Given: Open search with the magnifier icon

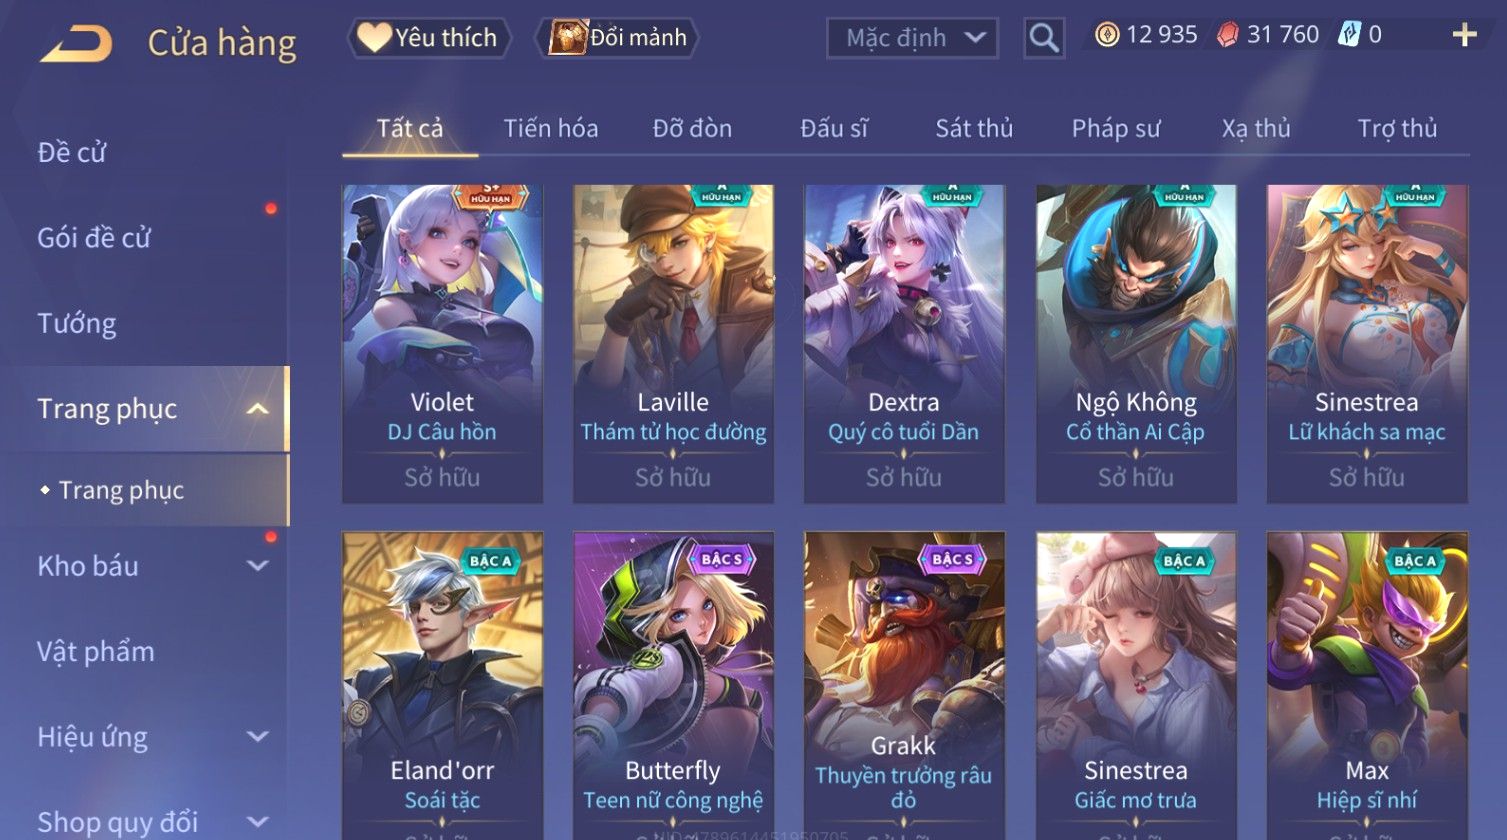Looking at the screenshot, I should click(1044, 38).
